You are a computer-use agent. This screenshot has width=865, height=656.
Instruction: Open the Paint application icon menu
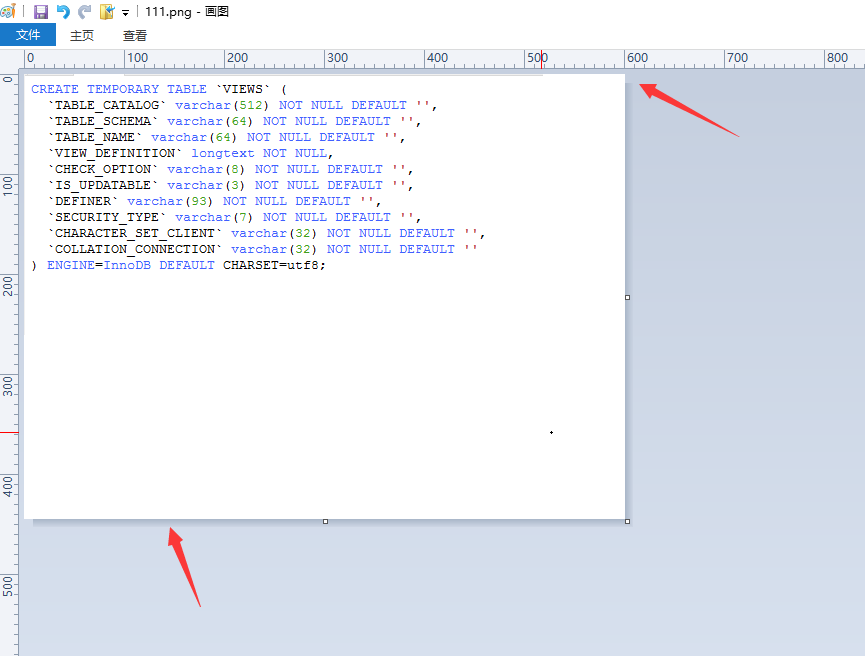[x=8, y=11]
